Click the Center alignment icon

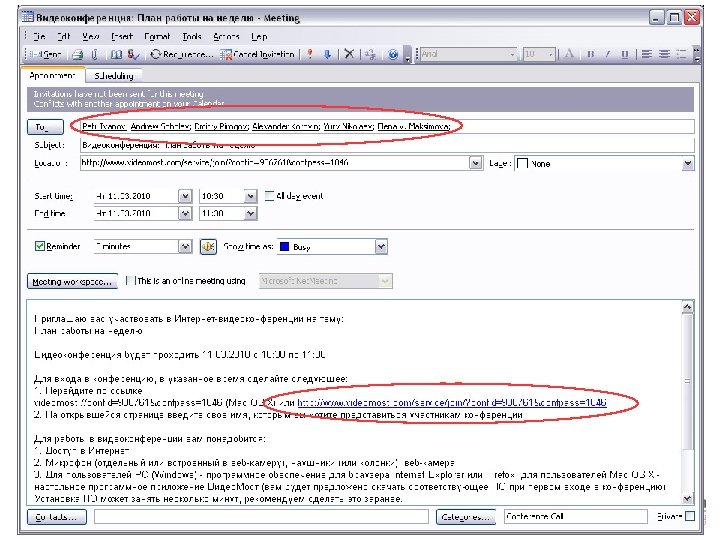(664, 54)
